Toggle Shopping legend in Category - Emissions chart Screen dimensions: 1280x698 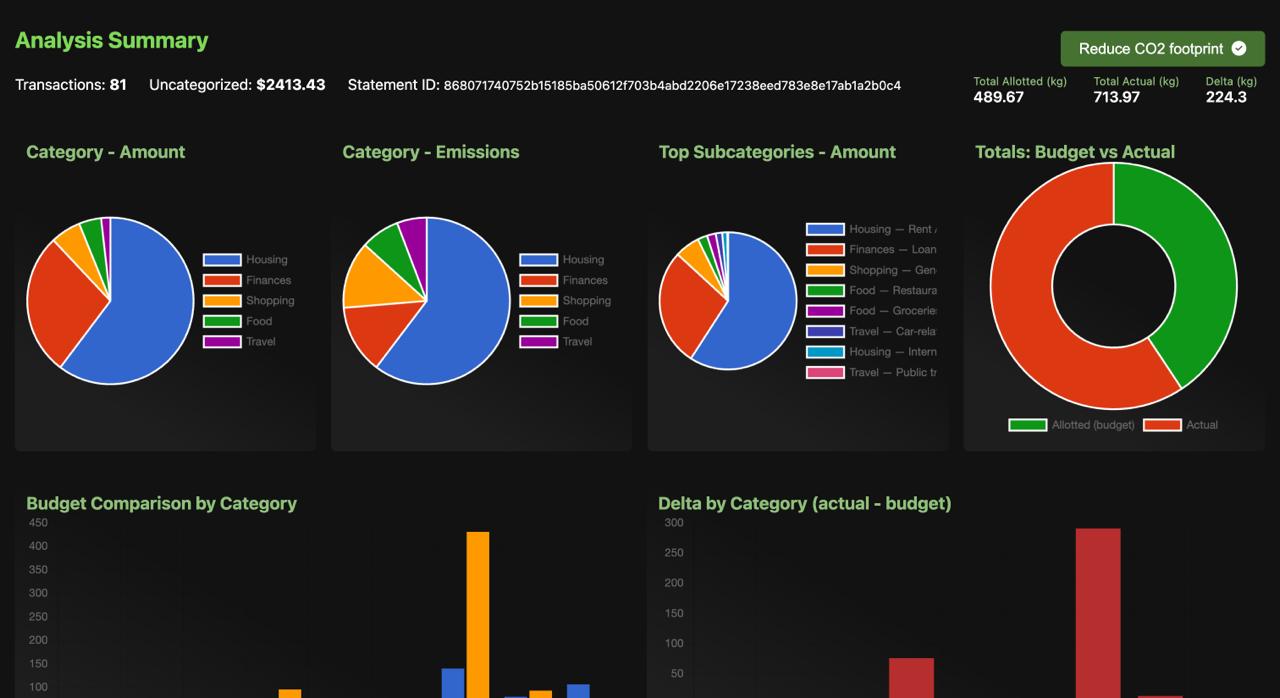point(566,301)
